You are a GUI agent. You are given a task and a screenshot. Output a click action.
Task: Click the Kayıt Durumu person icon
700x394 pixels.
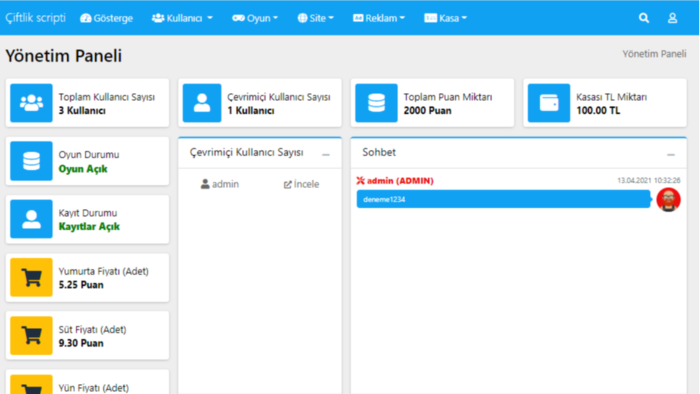(31, 219)
